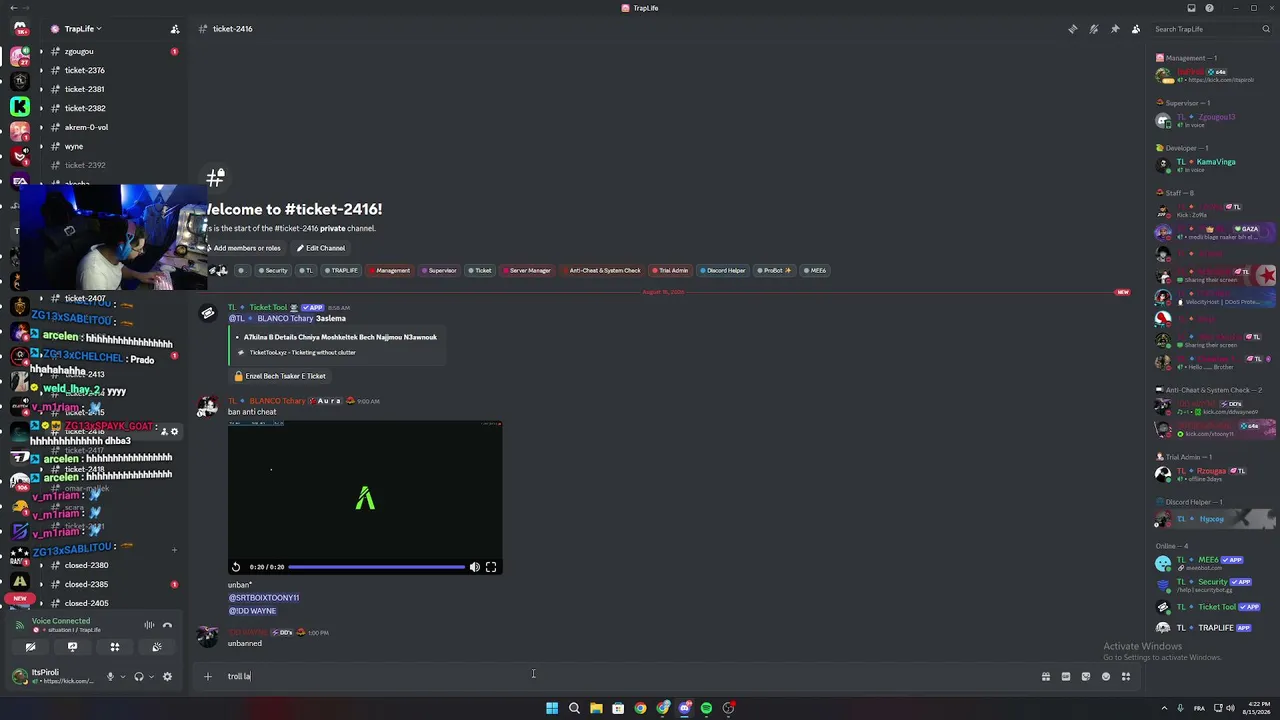Open the apps launcher in message bar
1280x720 pixels.
click(1126, 677)
